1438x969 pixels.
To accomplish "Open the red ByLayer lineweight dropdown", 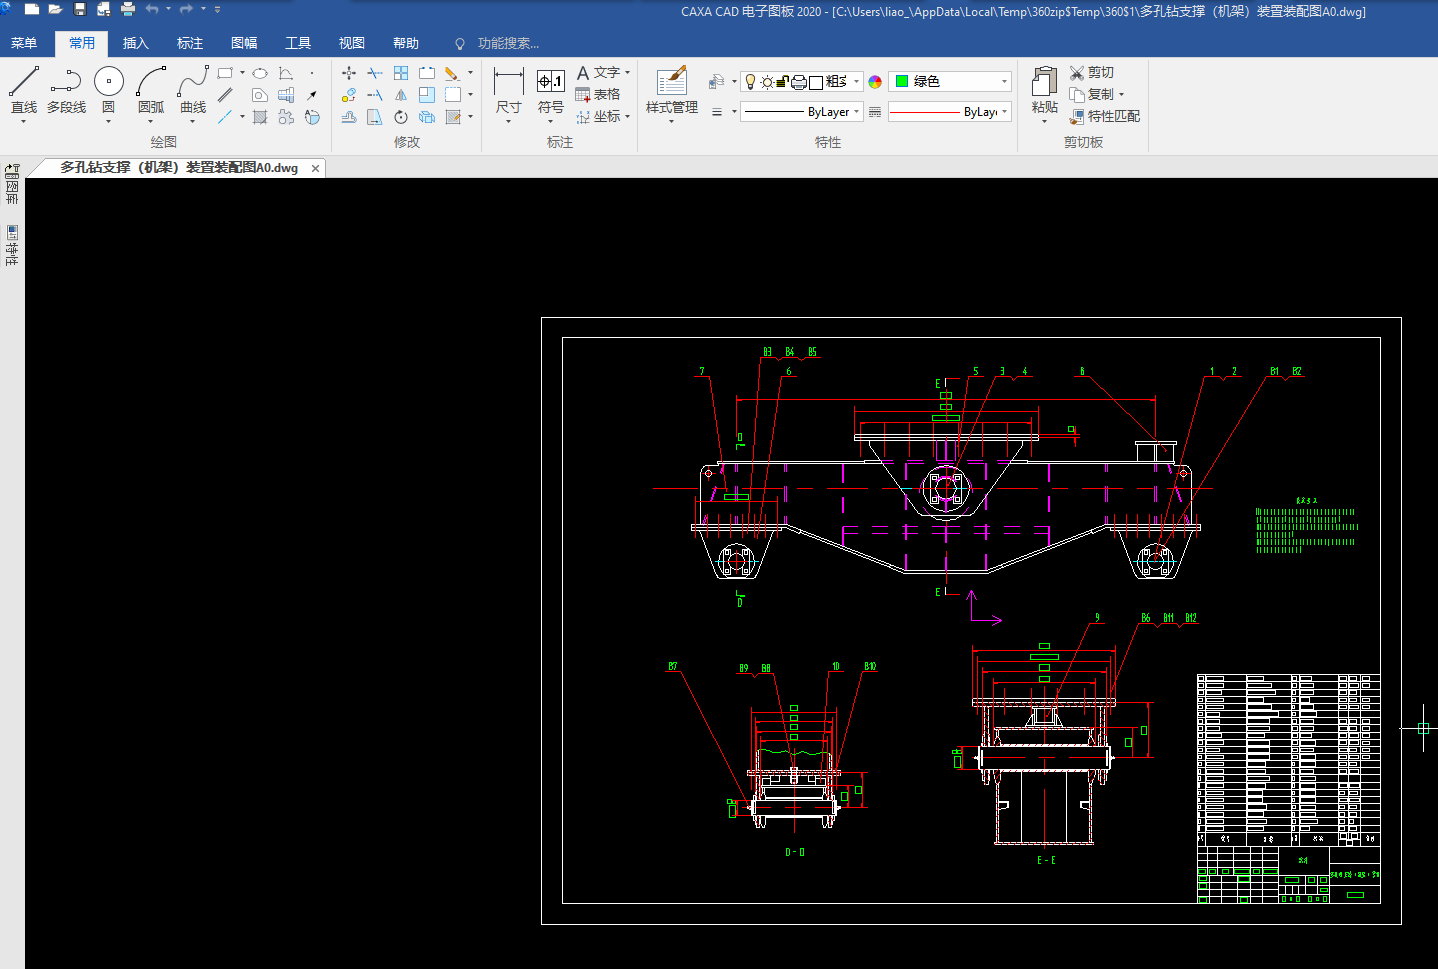I will [950, 112].
